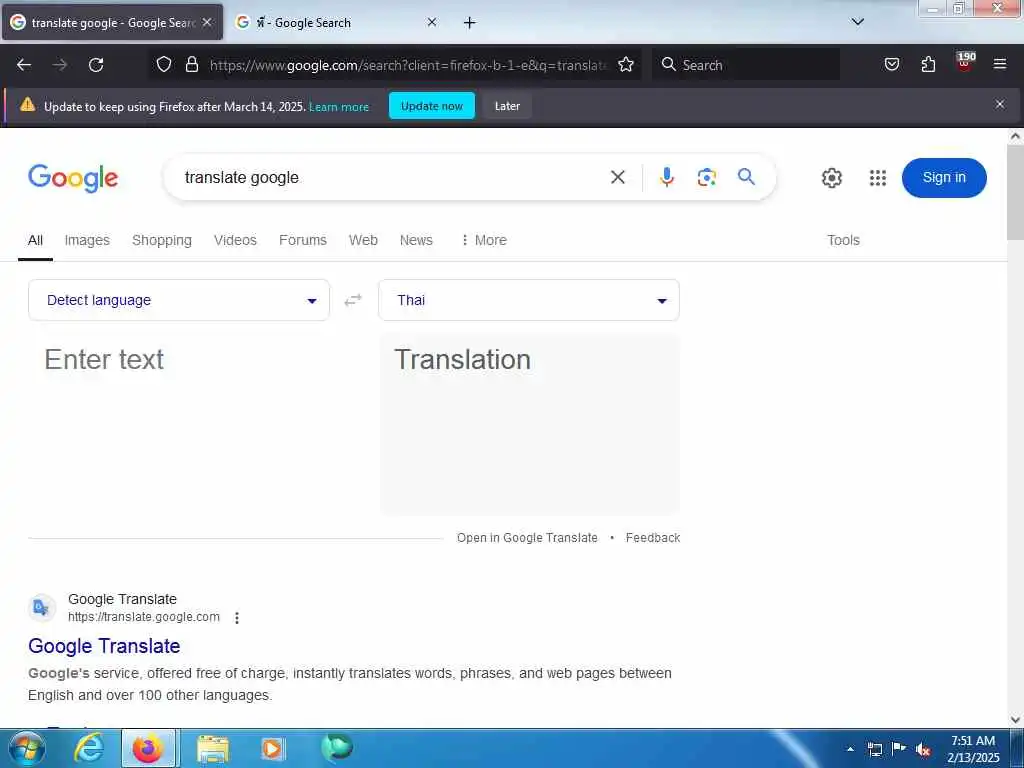This screenshot has width=1024, height=768.
Task: Submit search with the magnifier icon
Action: (746, 176)
